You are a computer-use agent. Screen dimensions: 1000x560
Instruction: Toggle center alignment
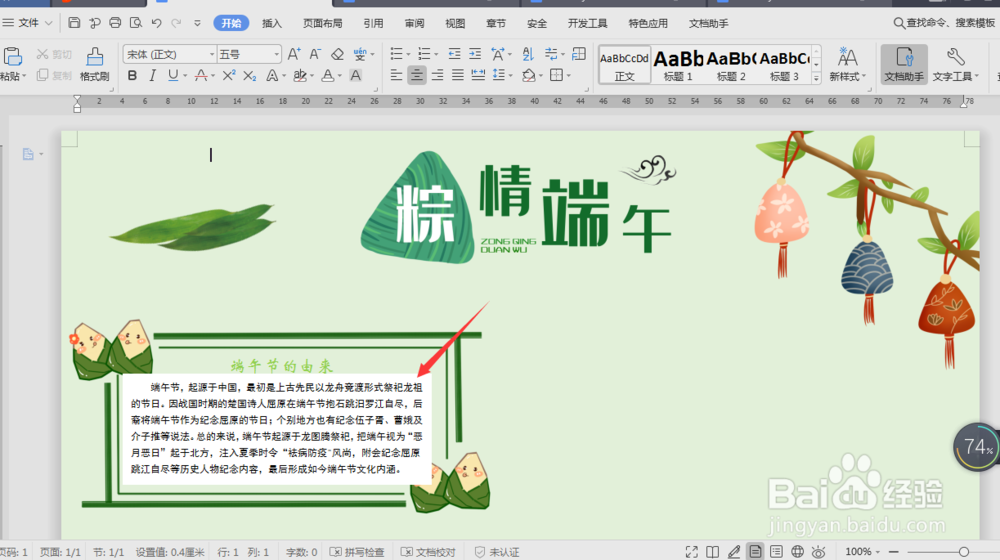[416, 76]
